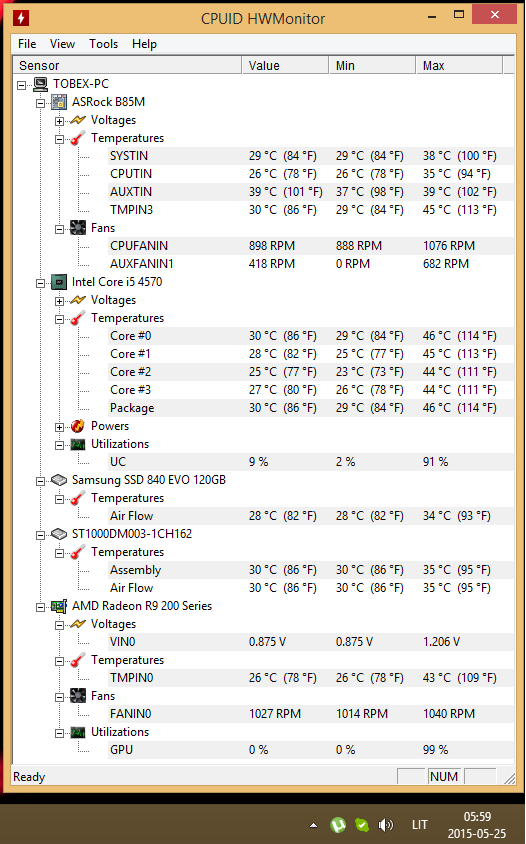Open the Tools menu
Image resolution: width=526 pixels, height=844 pixels.
(103, 44)
